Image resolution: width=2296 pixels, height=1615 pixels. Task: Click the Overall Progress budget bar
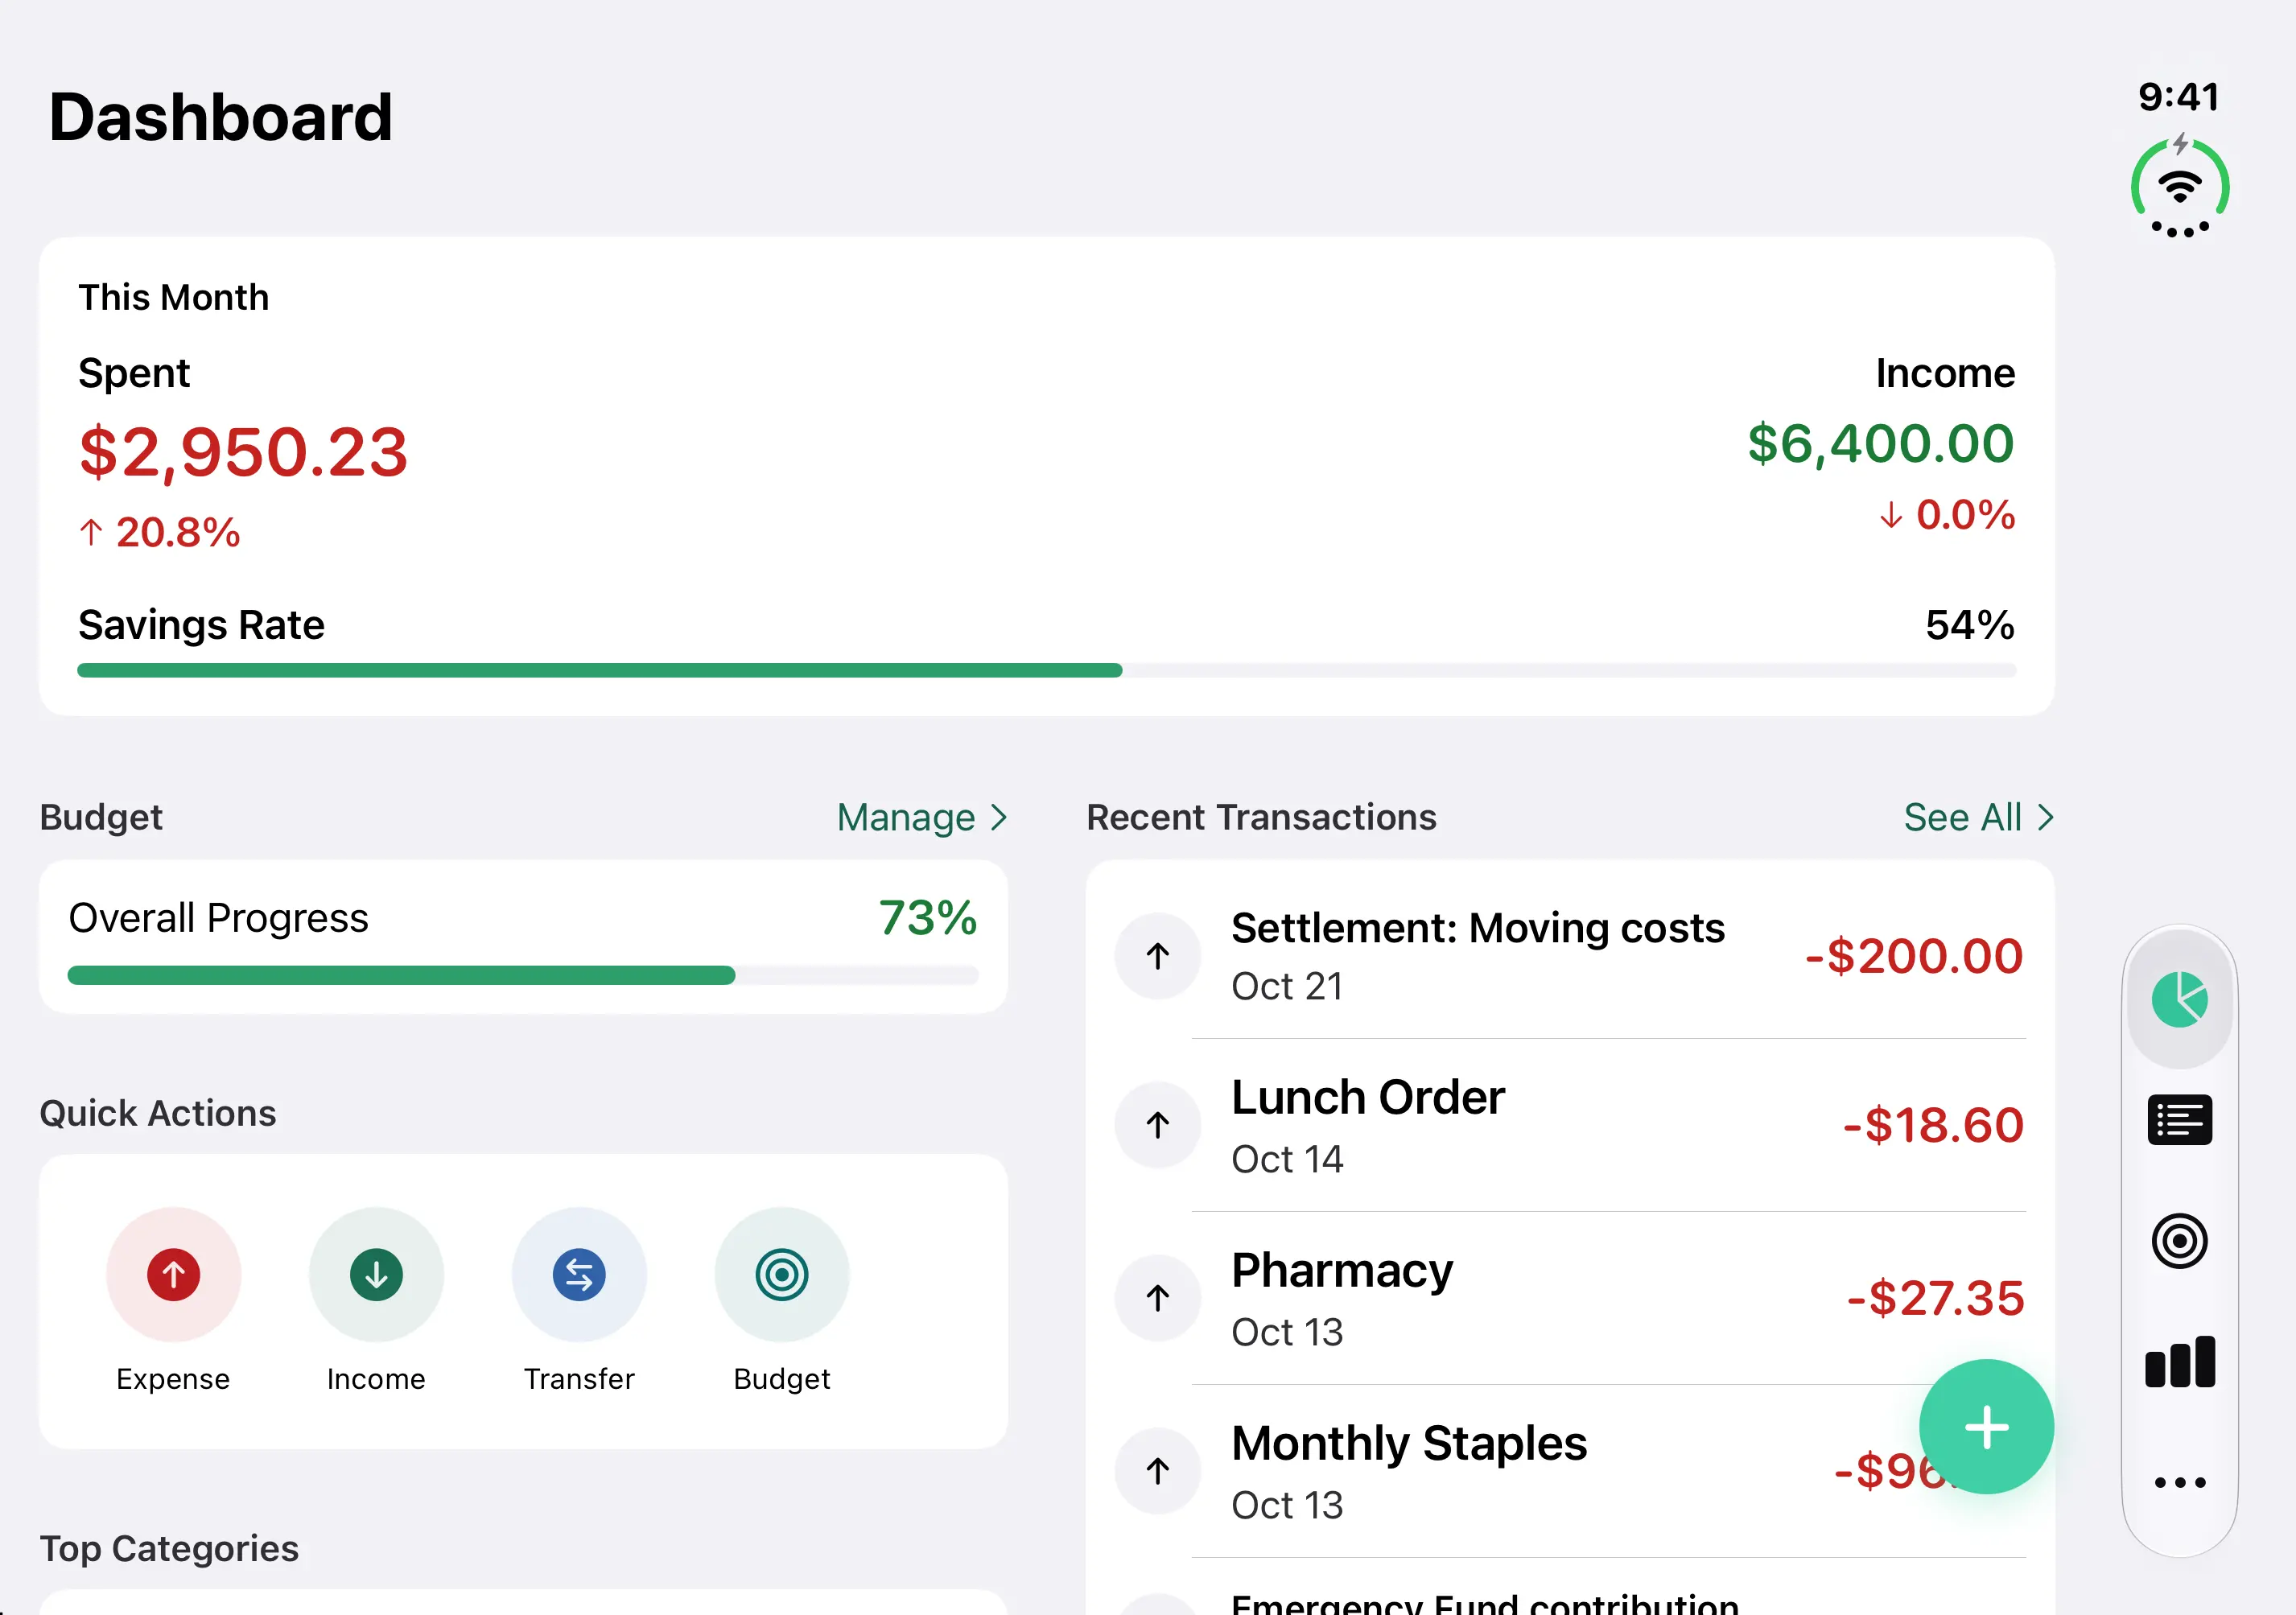point(523,975)
